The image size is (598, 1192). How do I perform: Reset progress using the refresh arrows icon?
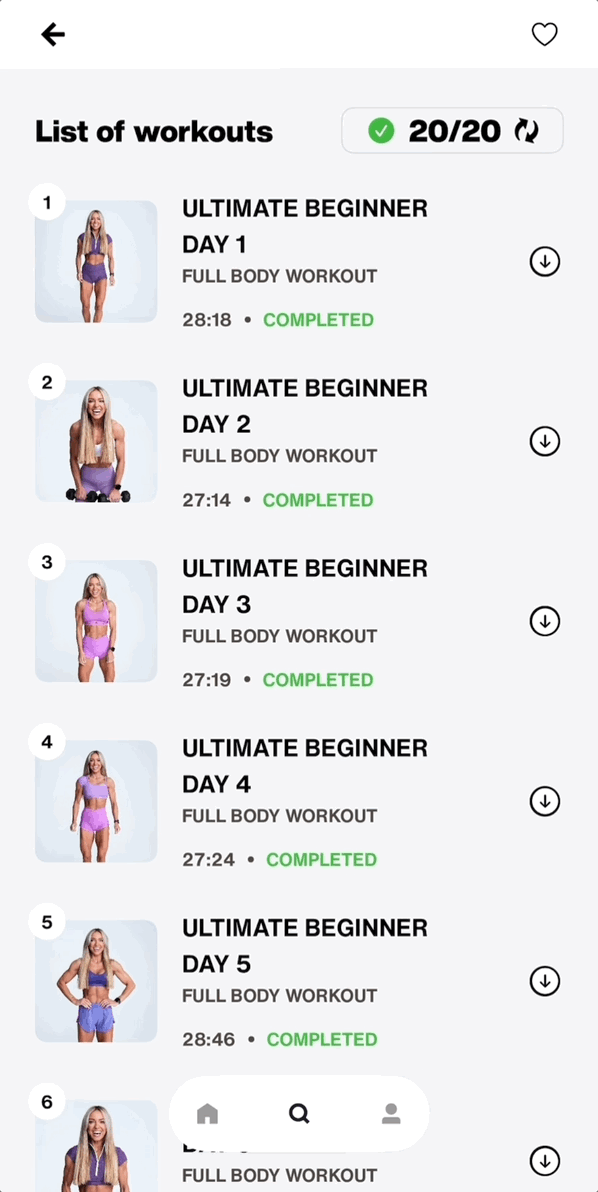coord(527,132)
